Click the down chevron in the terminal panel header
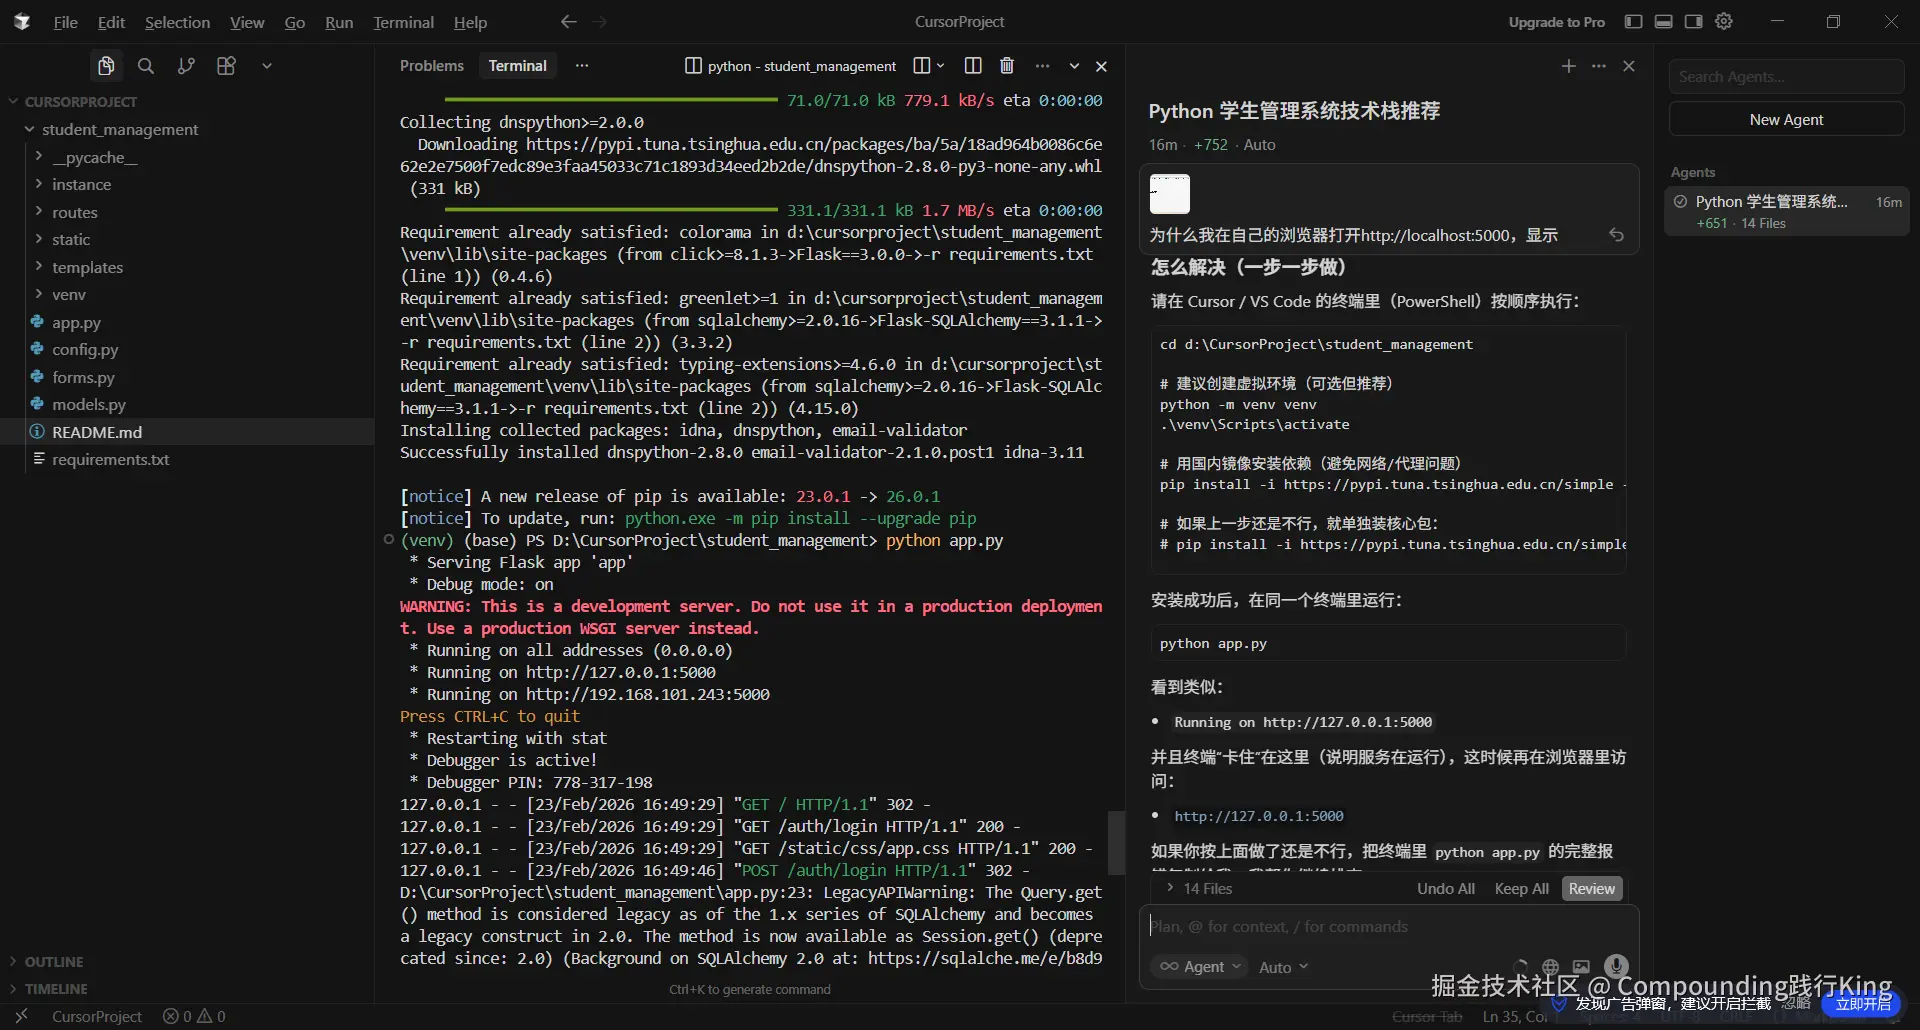The height and width of the screenshot is (1030, 1920). click(1074, 66)
